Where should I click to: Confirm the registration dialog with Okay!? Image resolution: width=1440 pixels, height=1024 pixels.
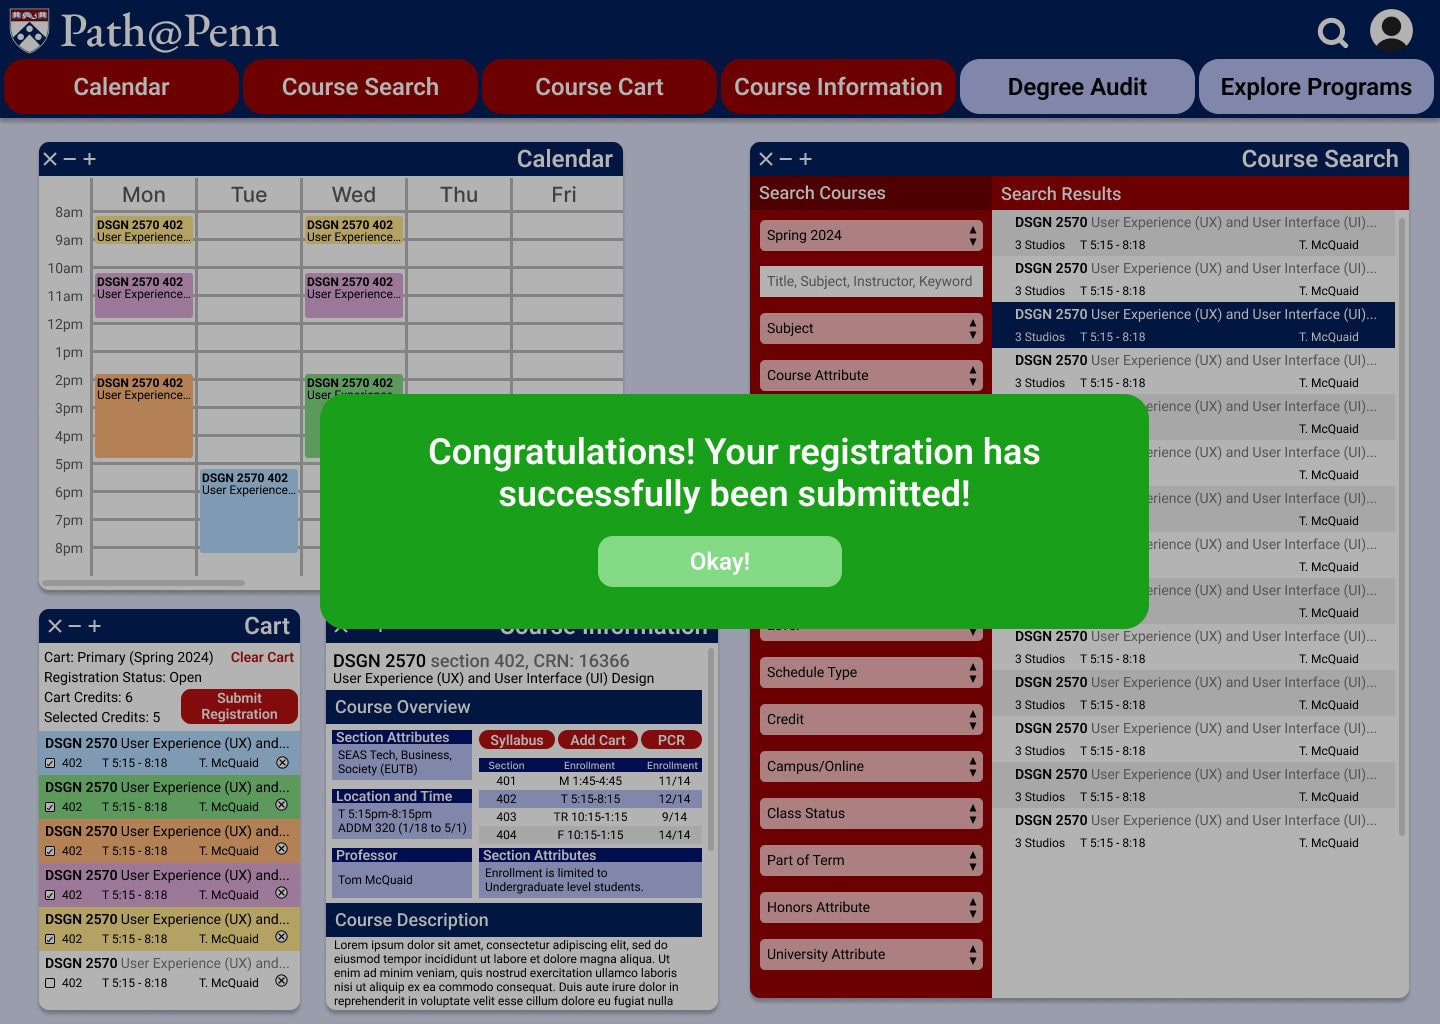pyautogui.click(x=720, y=561)
